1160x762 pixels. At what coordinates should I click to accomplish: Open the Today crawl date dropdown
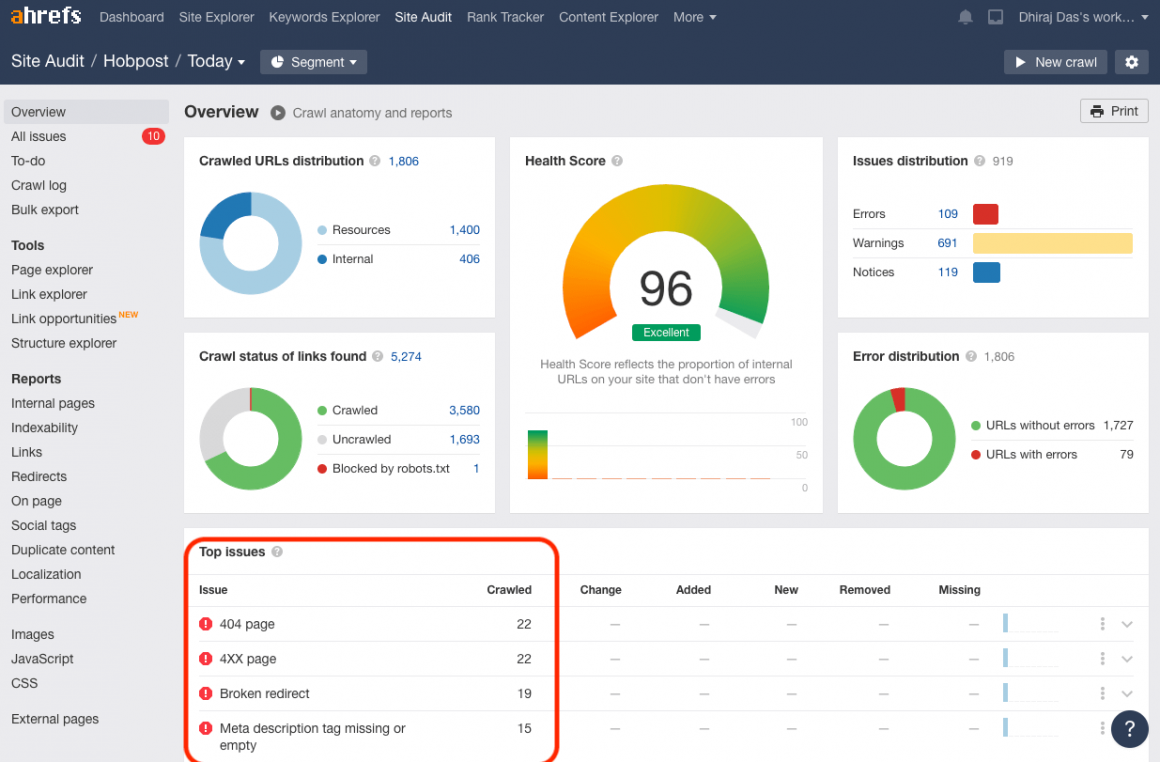[216, 62]
